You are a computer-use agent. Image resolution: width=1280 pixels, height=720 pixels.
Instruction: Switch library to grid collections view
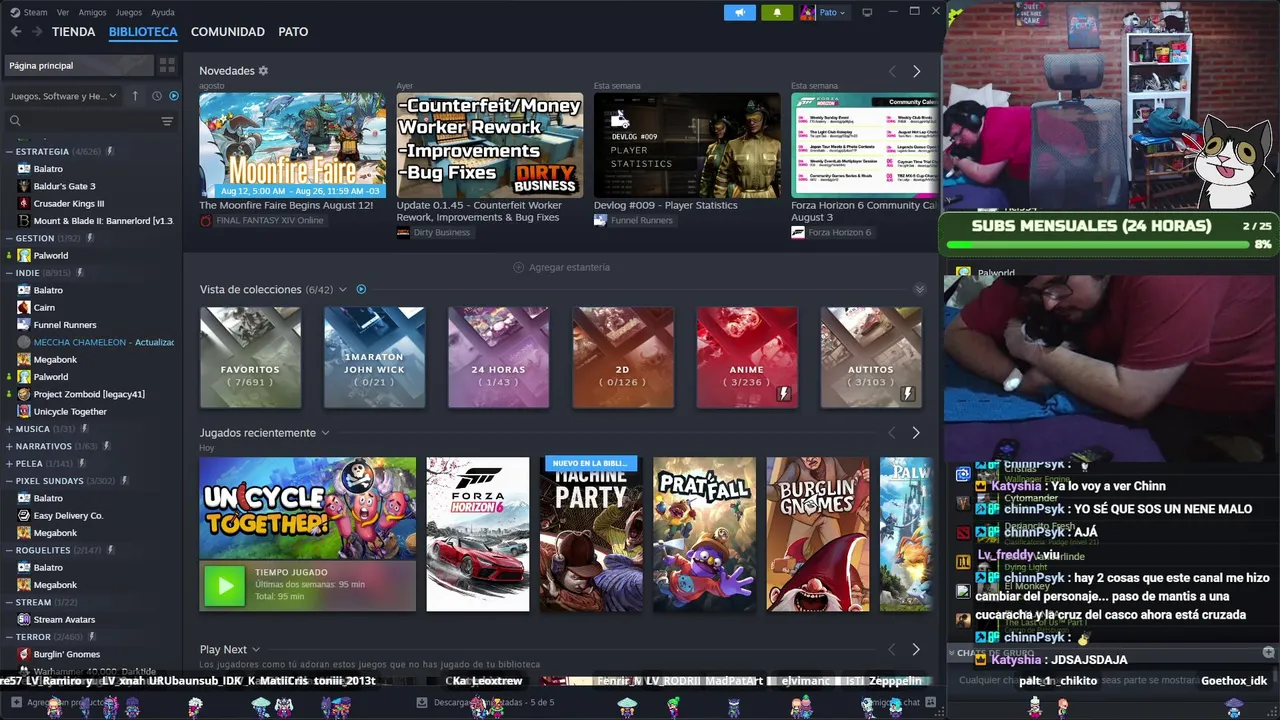coord(167,65)
